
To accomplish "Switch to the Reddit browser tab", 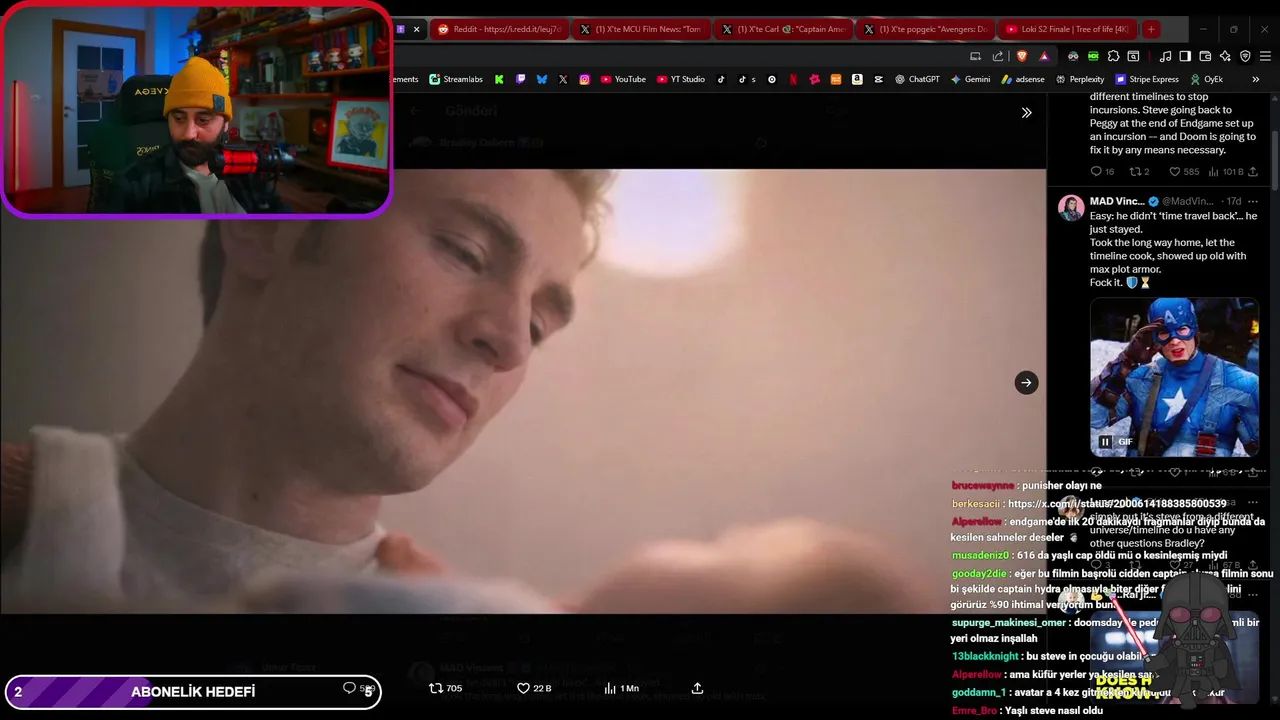I will point(499,29).
